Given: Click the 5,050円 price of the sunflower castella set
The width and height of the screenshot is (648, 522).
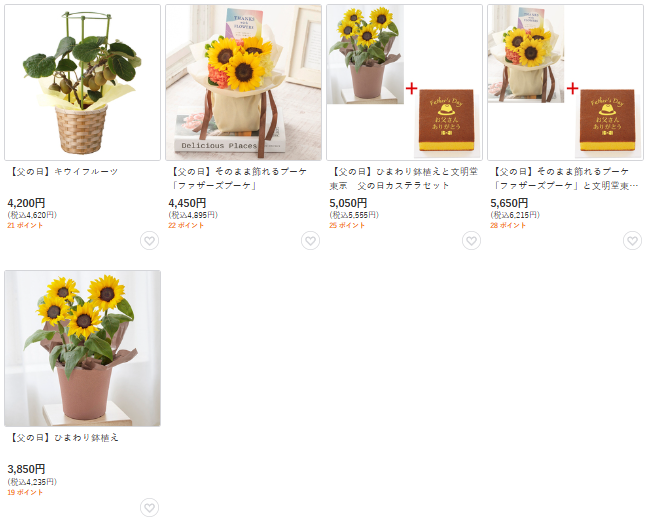Looking at the screenshot, I should point(348,203).
